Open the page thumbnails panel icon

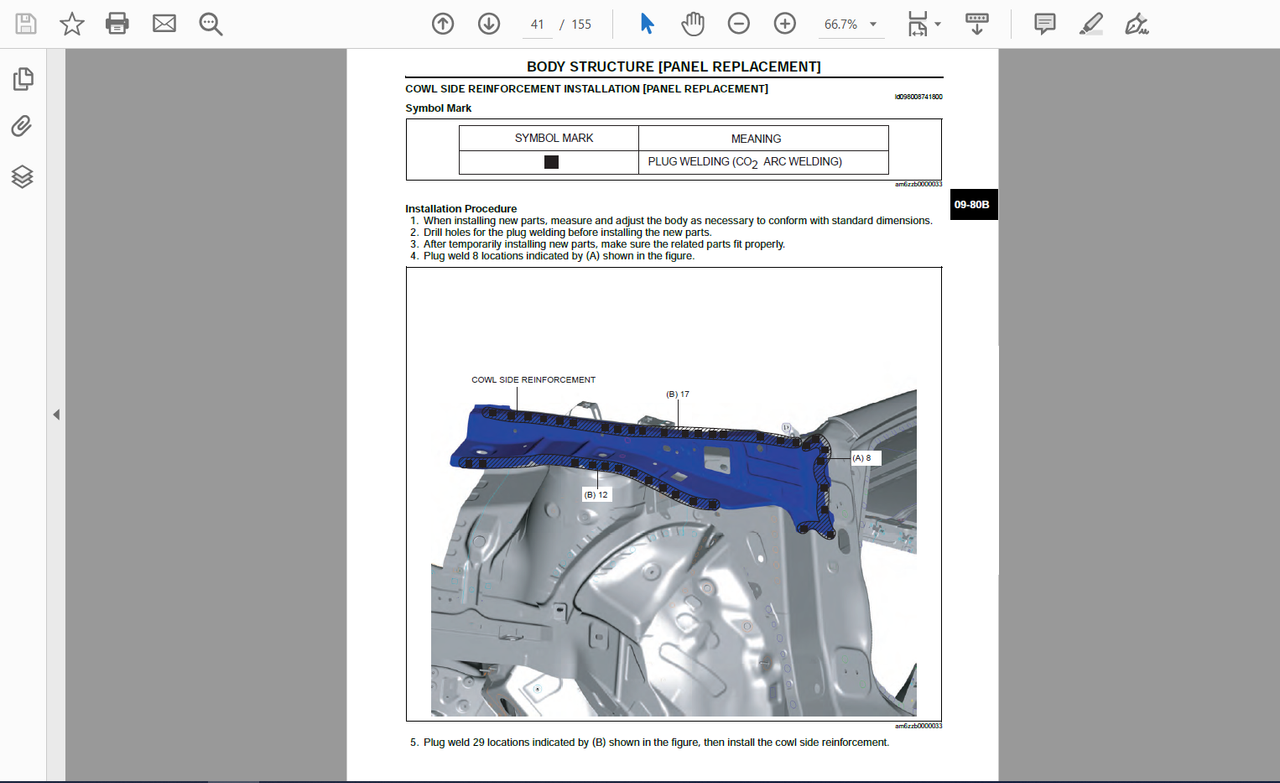23,79
